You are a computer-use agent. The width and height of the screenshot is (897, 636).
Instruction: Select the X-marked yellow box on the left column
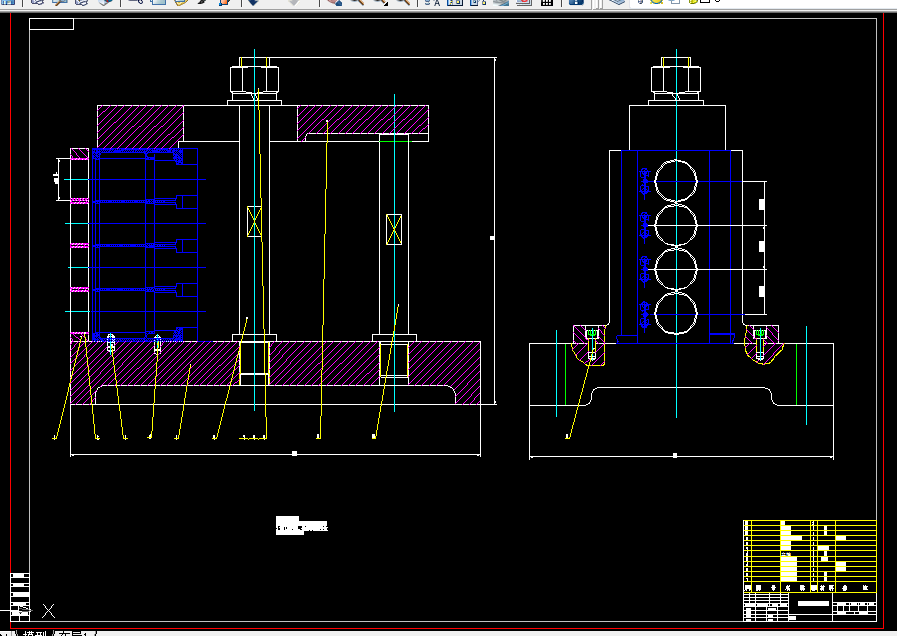[x=255, y=221]
